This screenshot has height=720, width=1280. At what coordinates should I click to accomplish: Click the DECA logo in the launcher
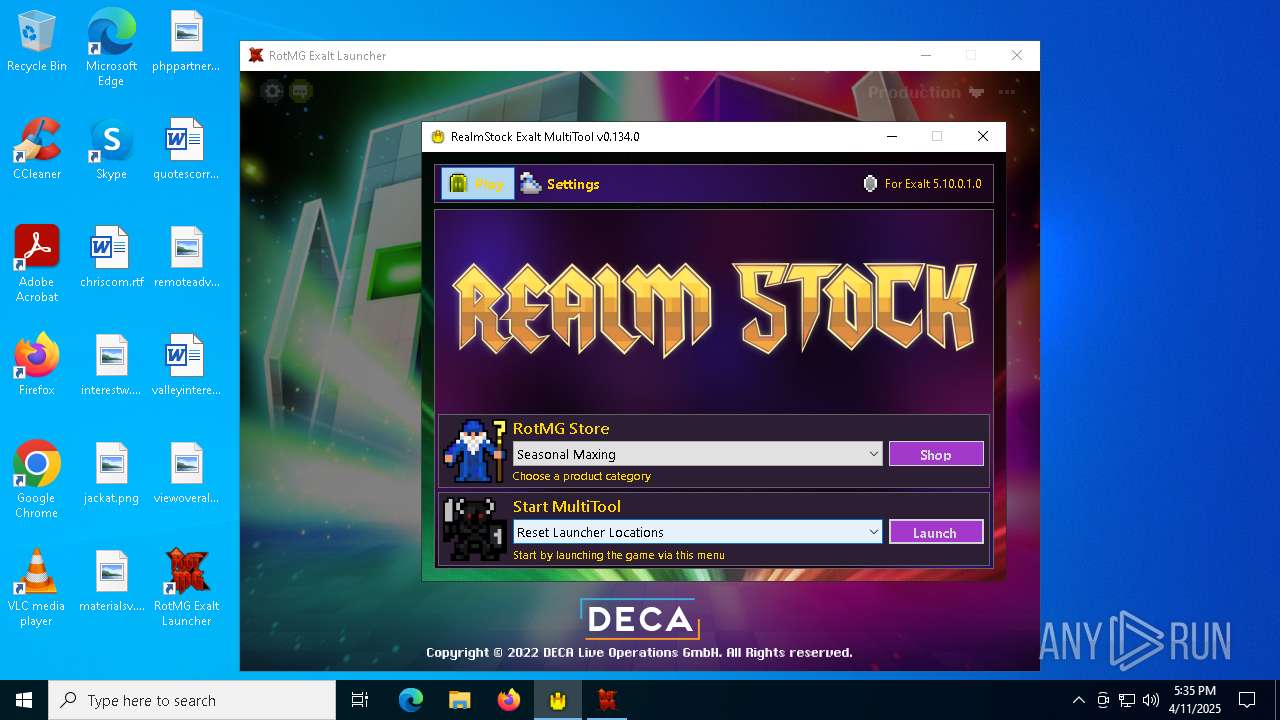tap(640, 619)
